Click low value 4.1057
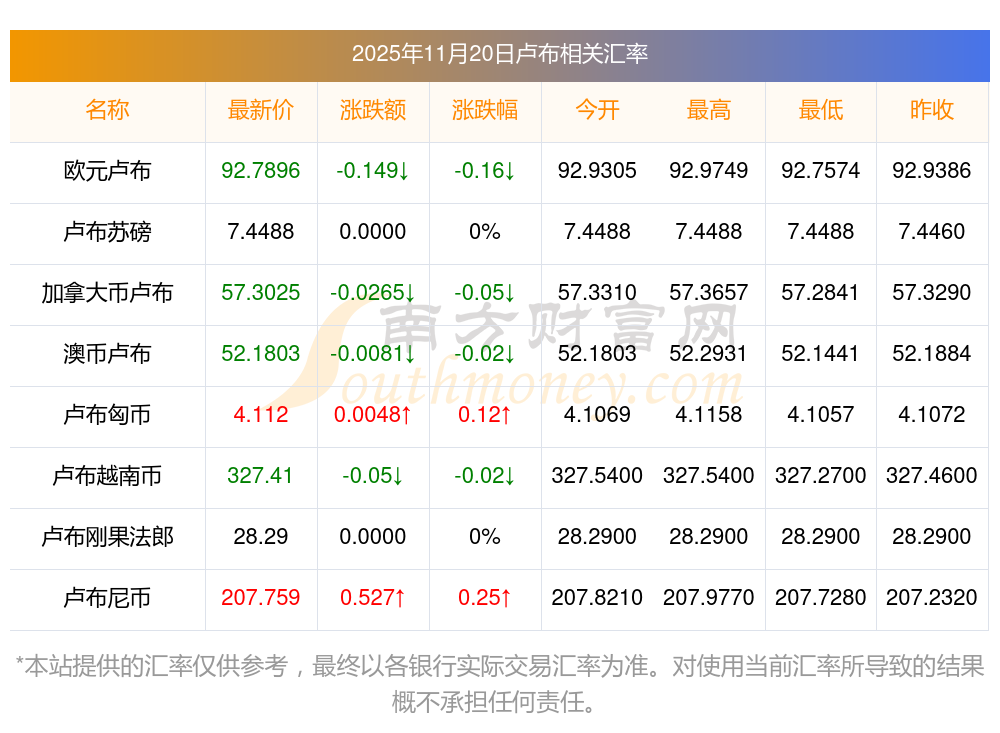Screen dimensions: 1000x733 pyautogui.click(x=821, y=414)
